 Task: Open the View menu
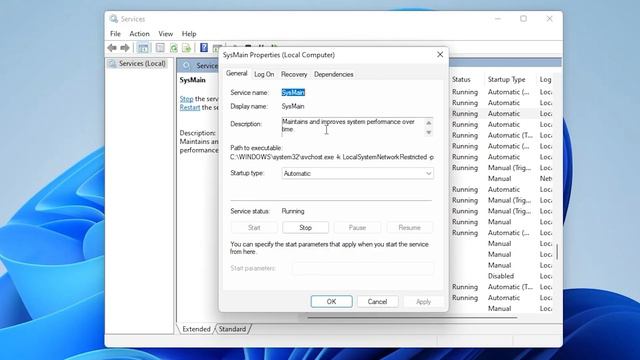coord(165,34)
